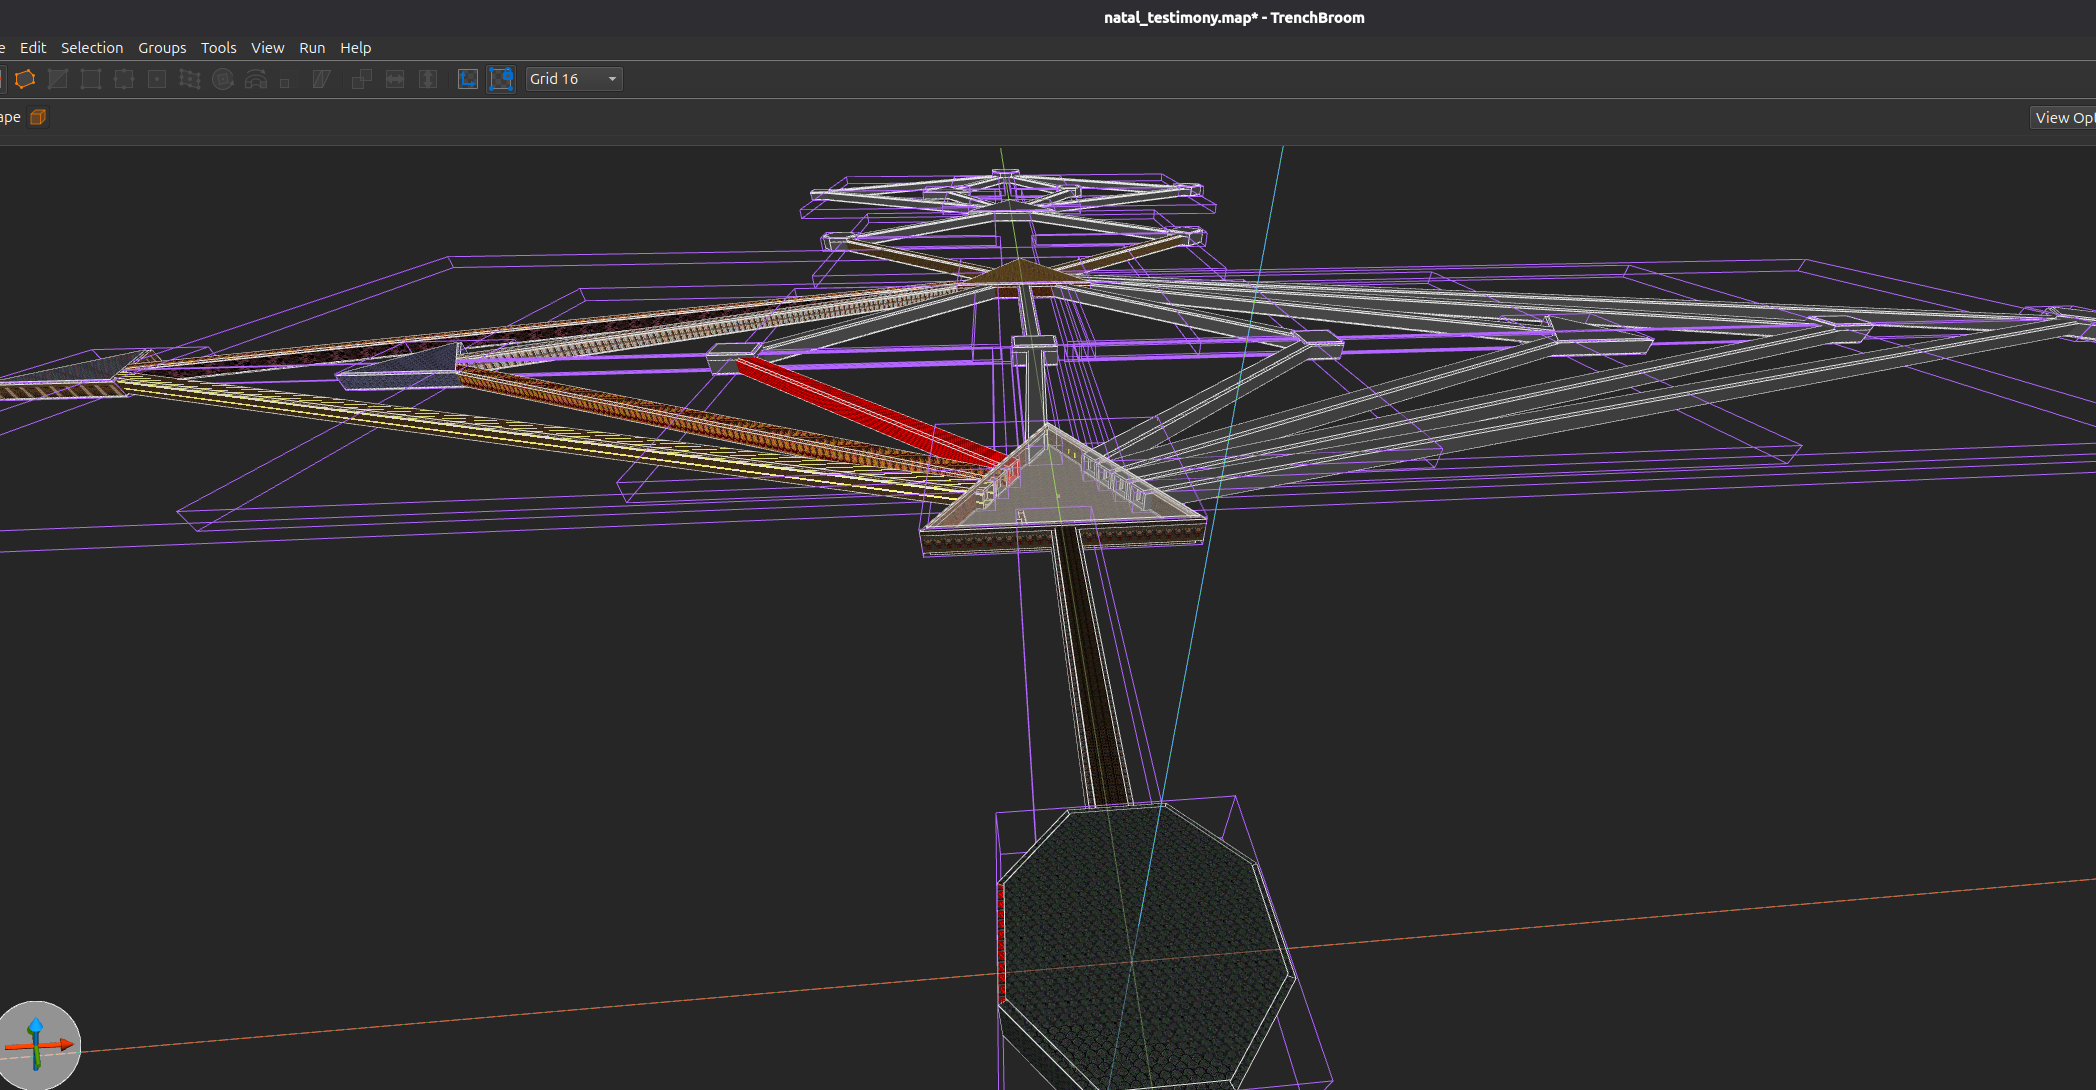Toggle the texture lock button
The width and height of the screenshot is (2096, 1090).
coord(468,79)
